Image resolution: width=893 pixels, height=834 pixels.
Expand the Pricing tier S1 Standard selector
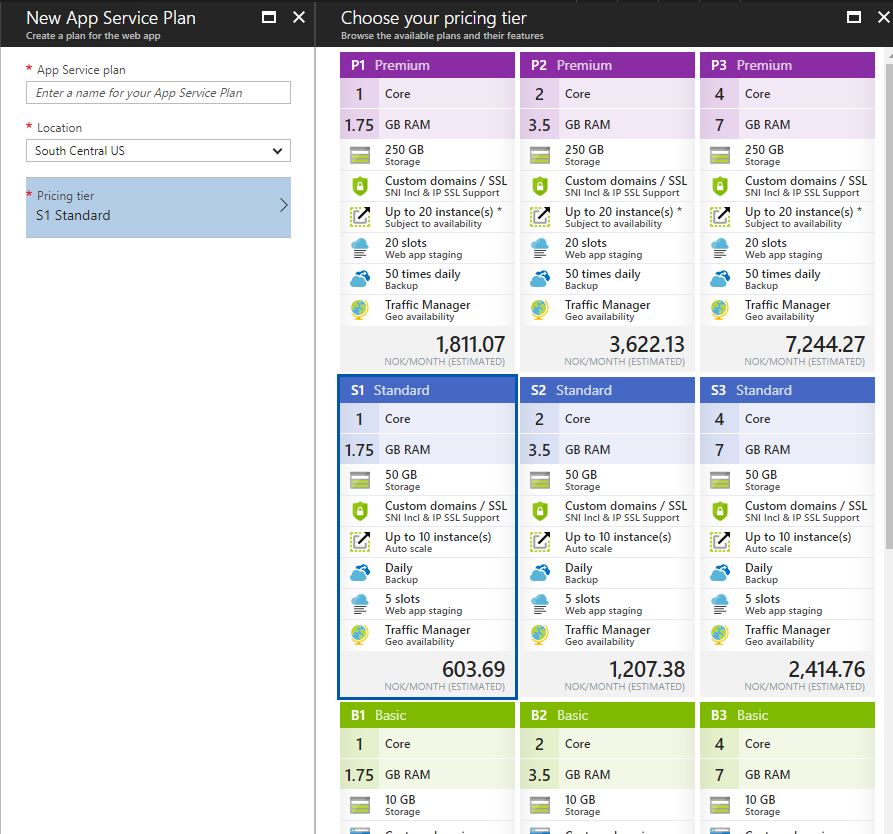[x=158, y=207]
